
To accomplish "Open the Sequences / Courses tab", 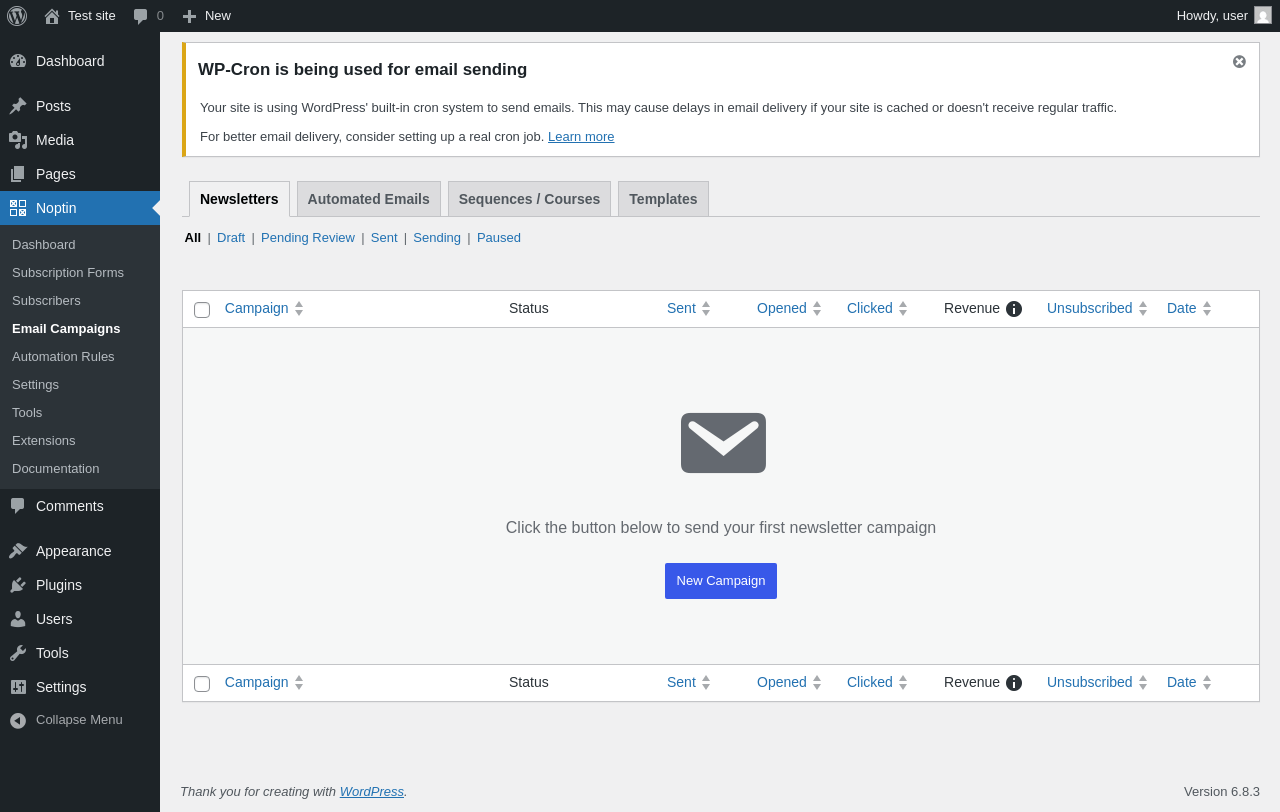I will click(529, 199).
